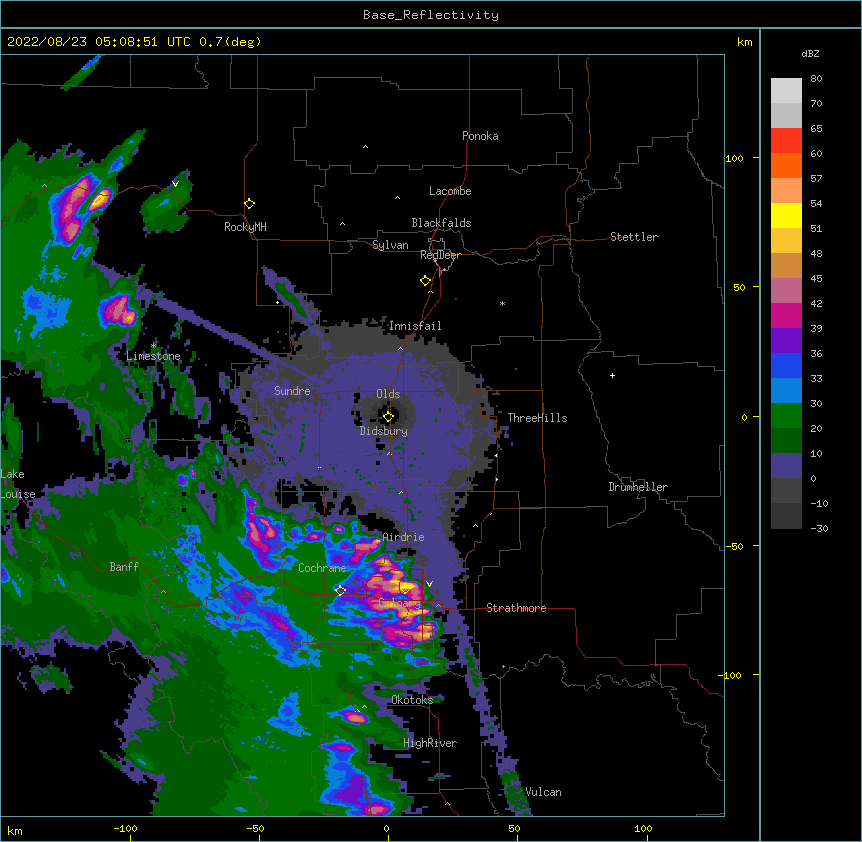Click the Banff label

click(x=124, y=567)
